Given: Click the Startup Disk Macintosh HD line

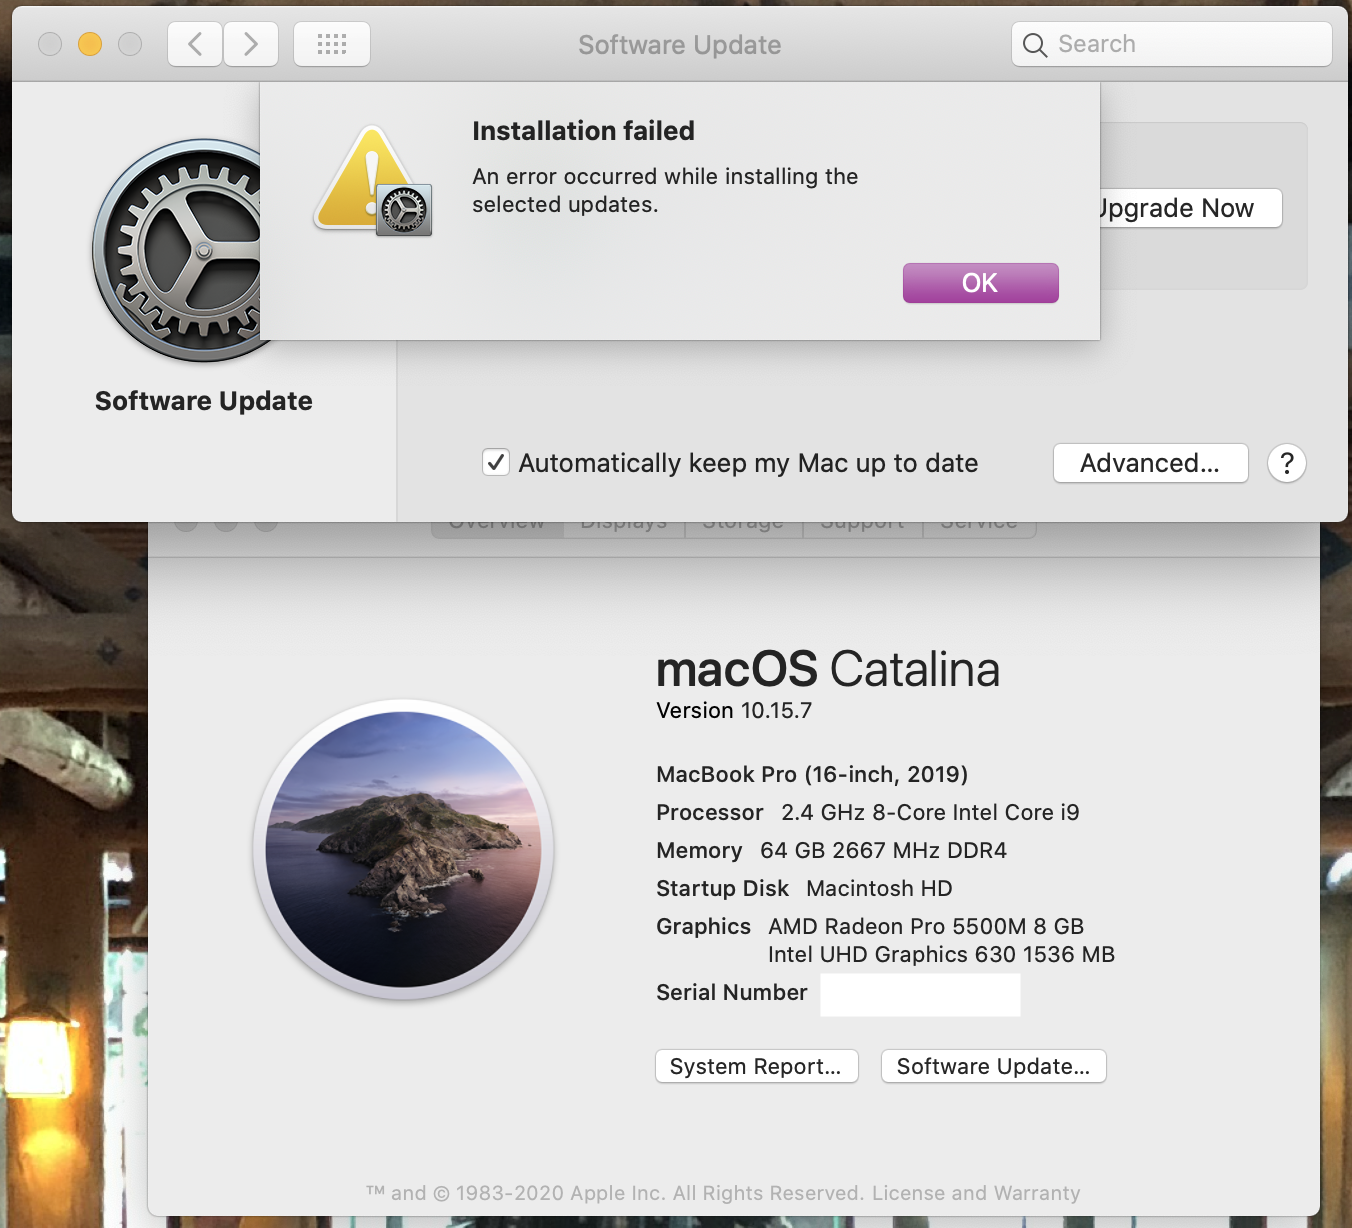Looking at the screenshot, I should 805,888.
